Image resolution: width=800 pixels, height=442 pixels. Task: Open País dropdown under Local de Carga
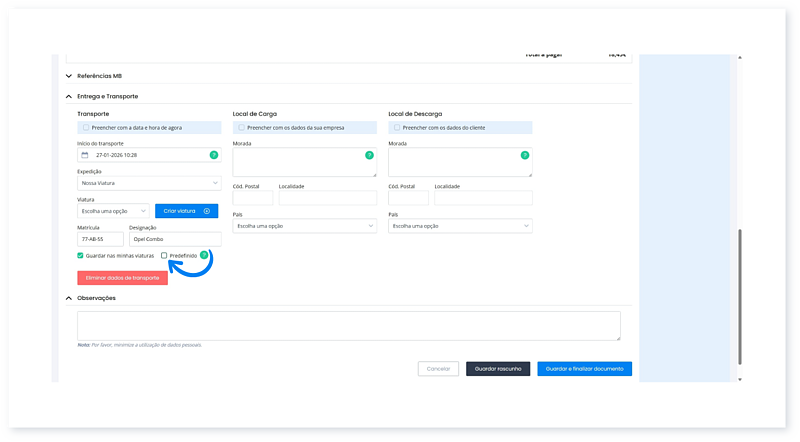(304, 227)
